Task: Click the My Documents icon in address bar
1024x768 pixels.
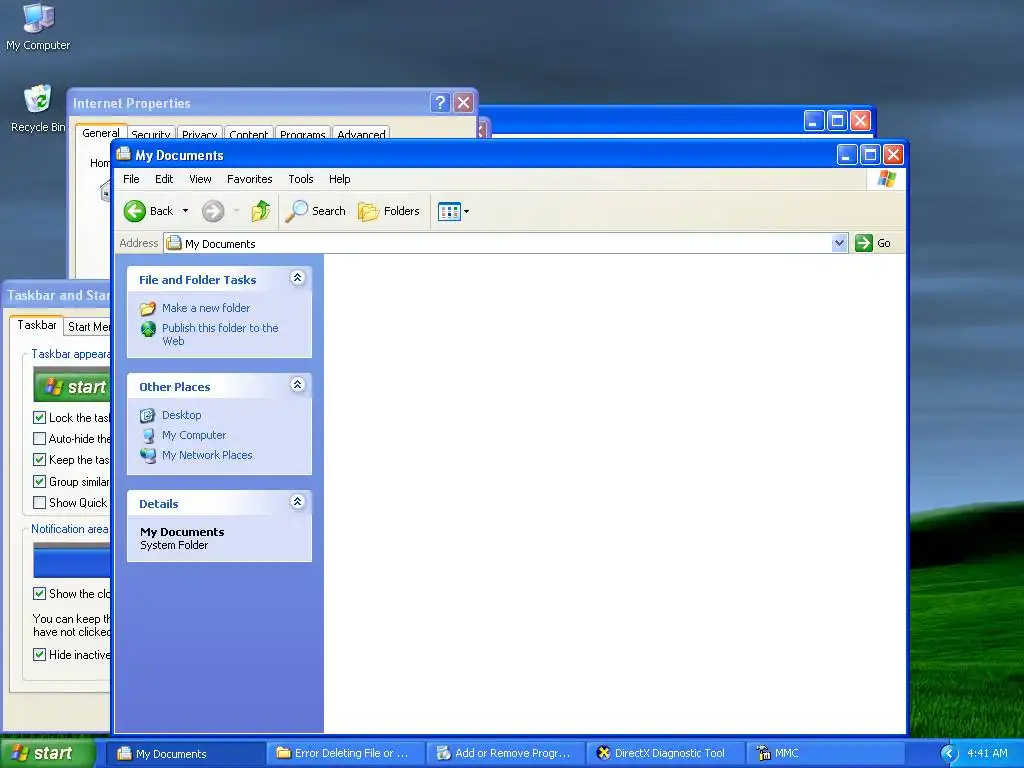Action: (x=174, y=243)
